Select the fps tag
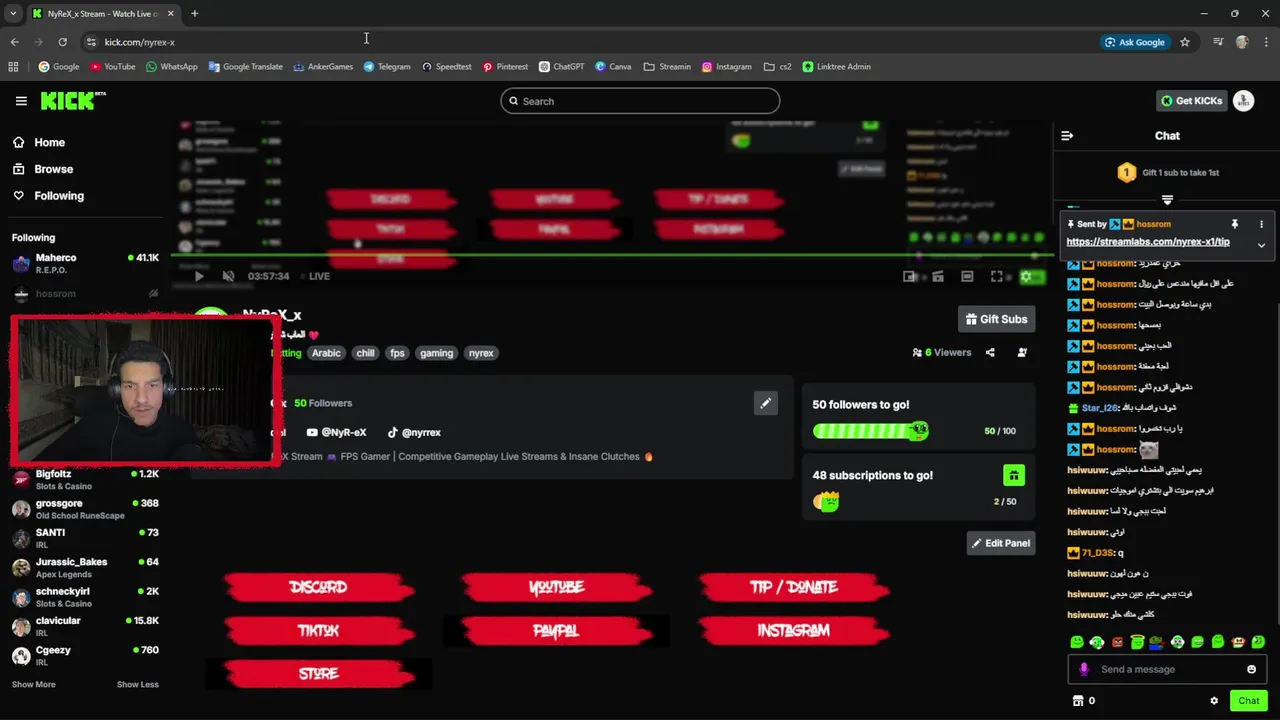This screenshot has width=1280, height=720. coord(397,353)
